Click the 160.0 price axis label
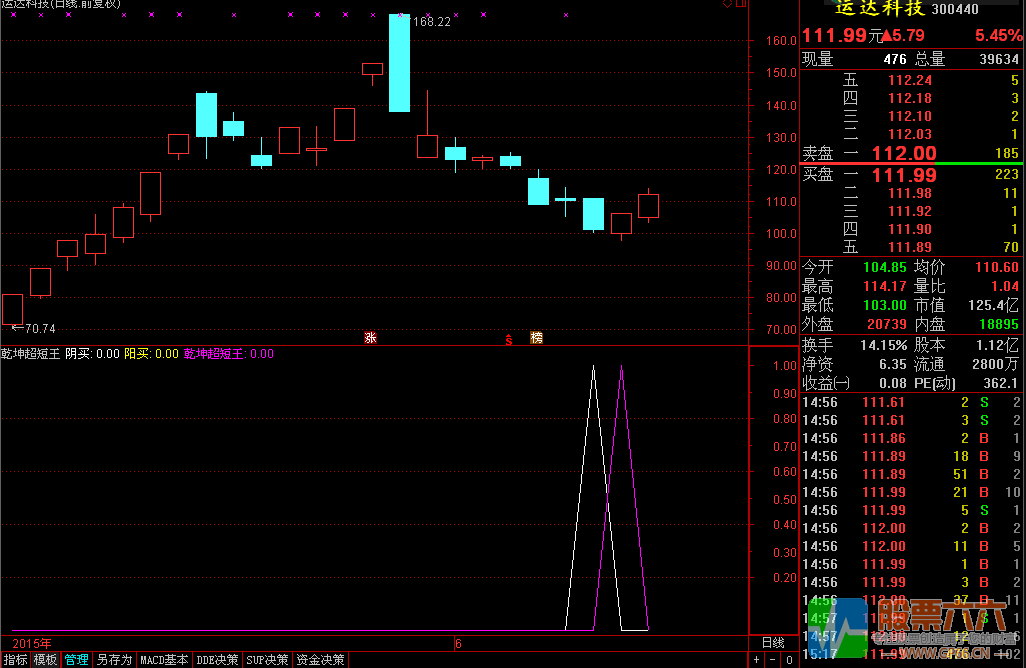 (x=781, y=41)
